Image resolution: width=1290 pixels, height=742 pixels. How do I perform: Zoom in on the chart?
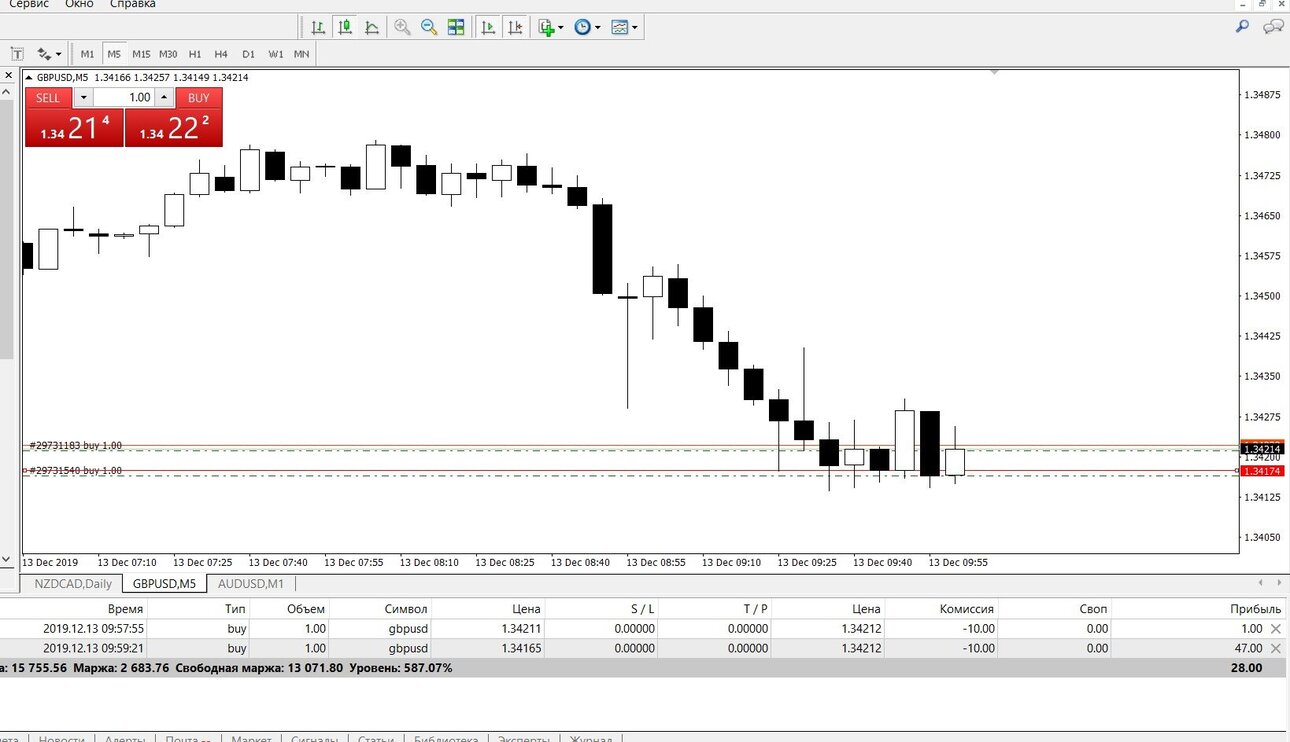[402, 28]
